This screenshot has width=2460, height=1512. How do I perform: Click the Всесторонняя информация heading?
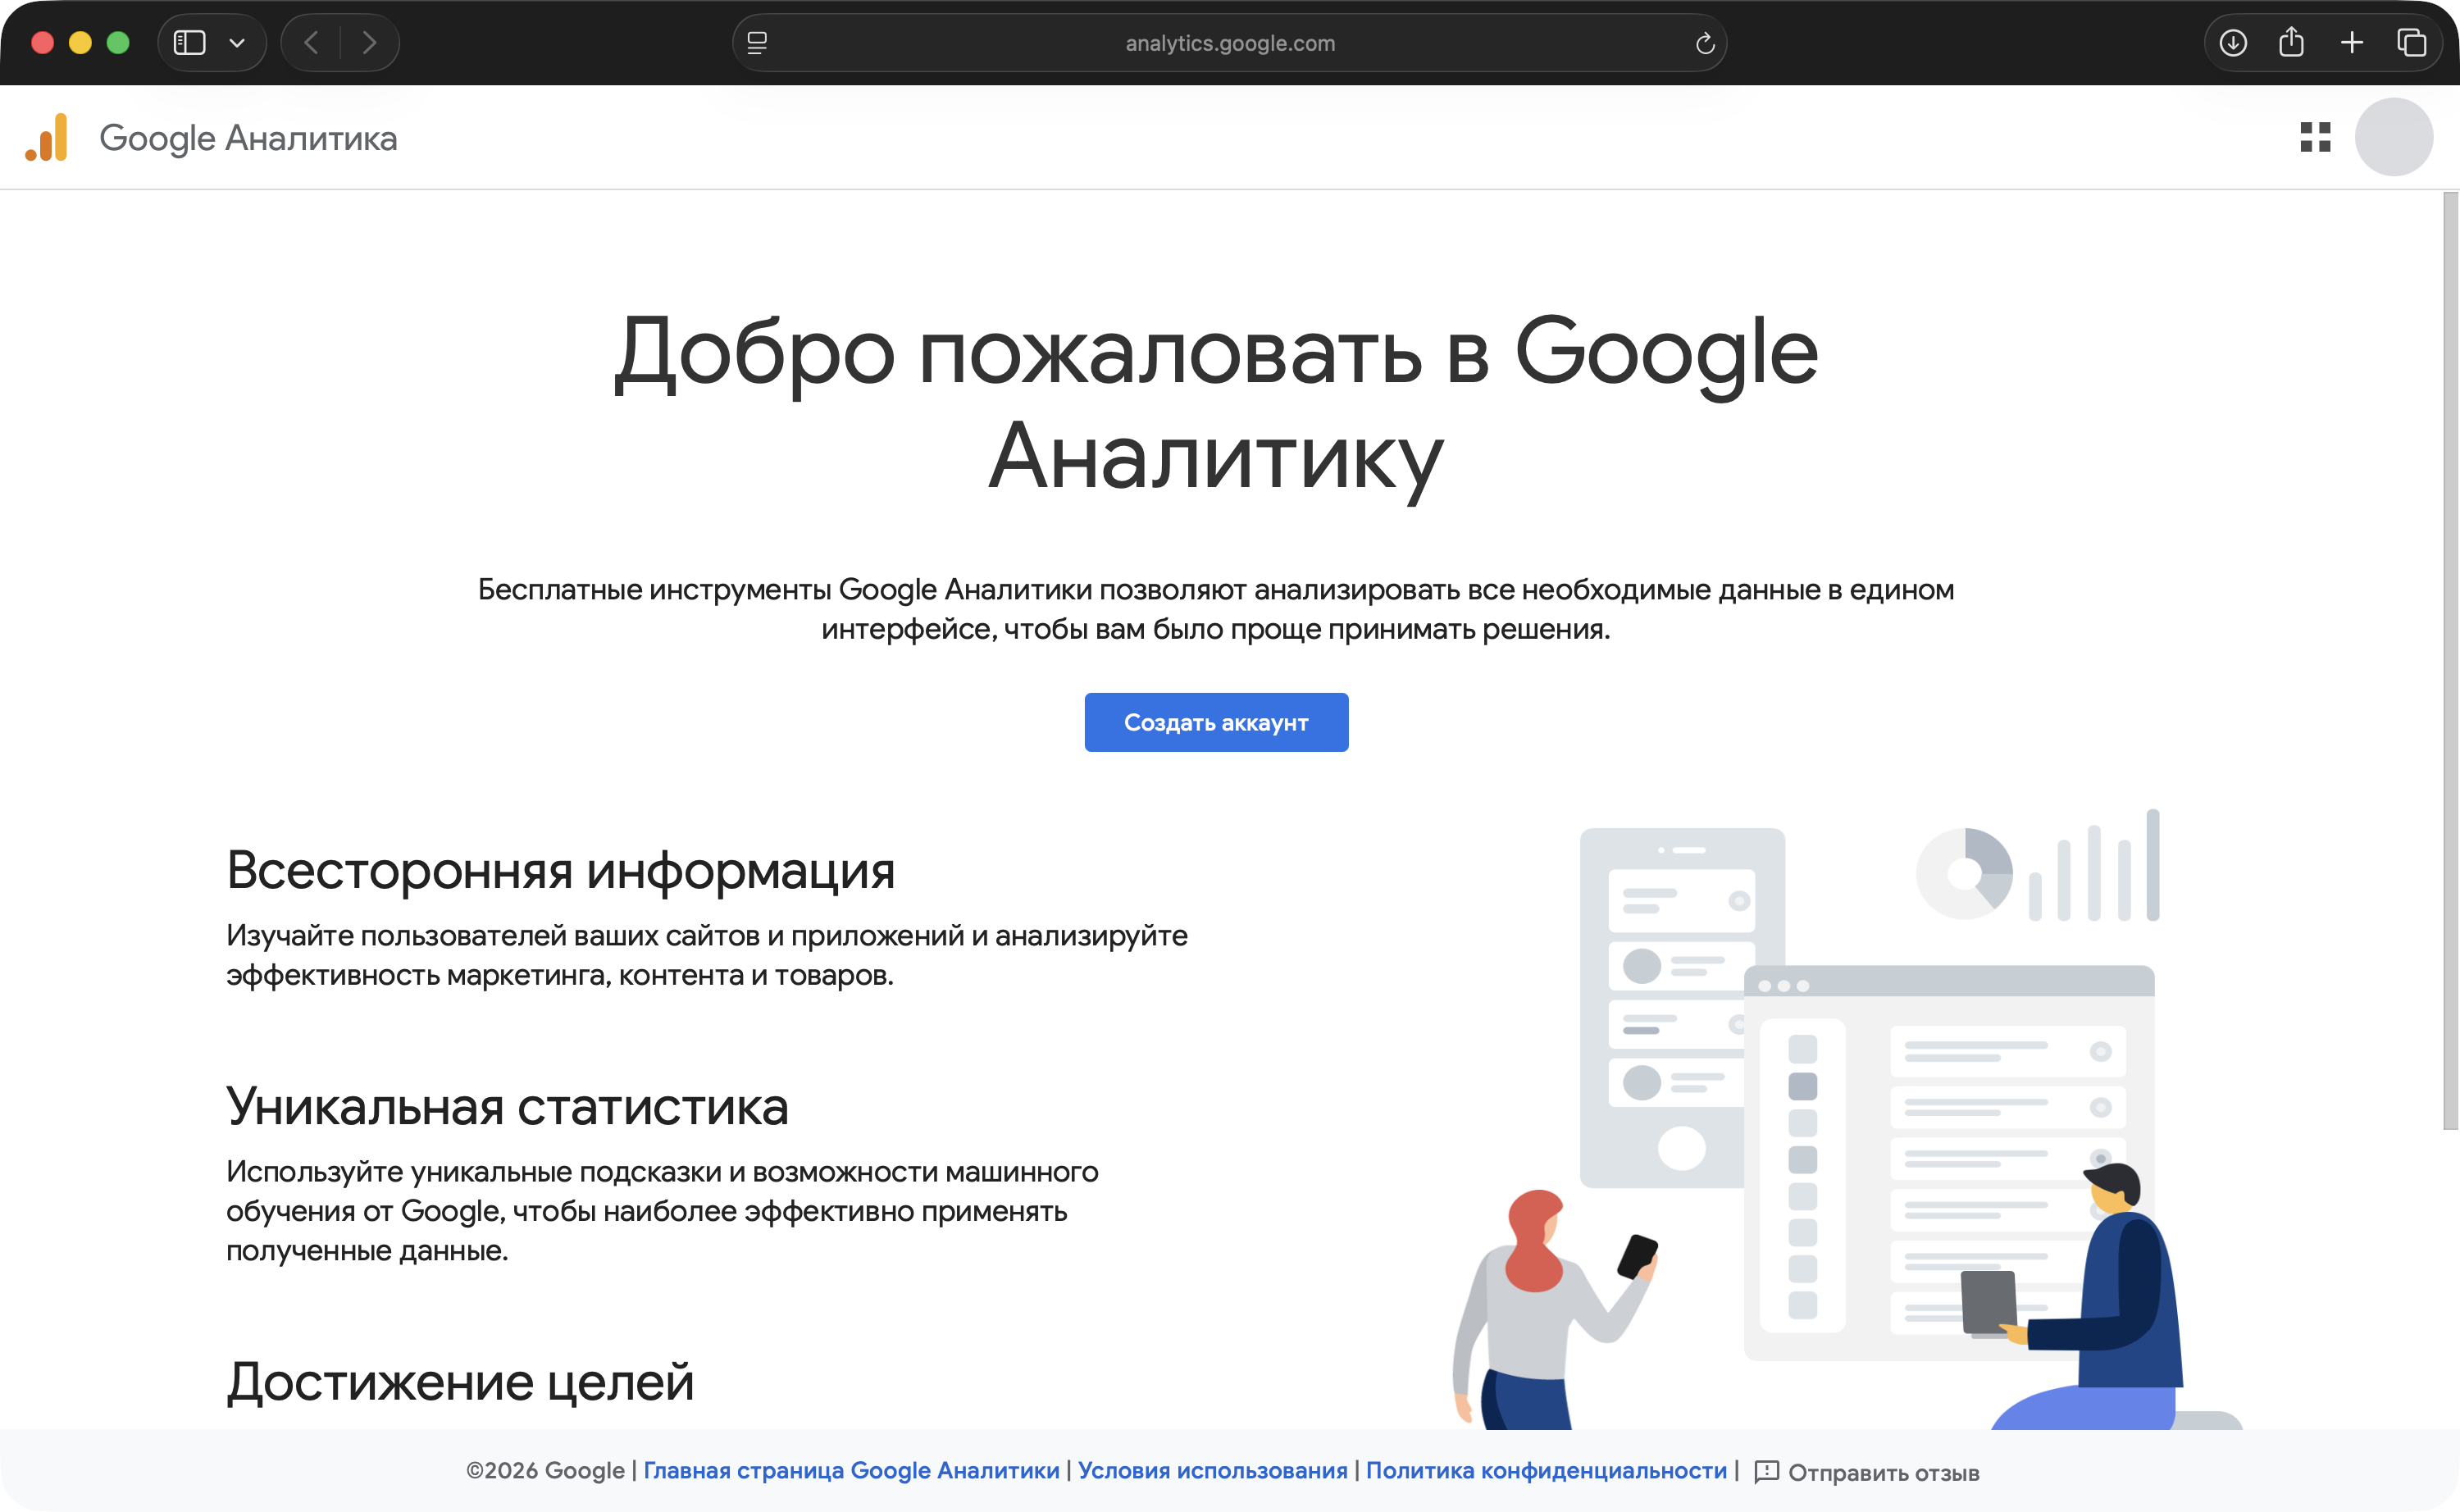(x=560, y=870)
